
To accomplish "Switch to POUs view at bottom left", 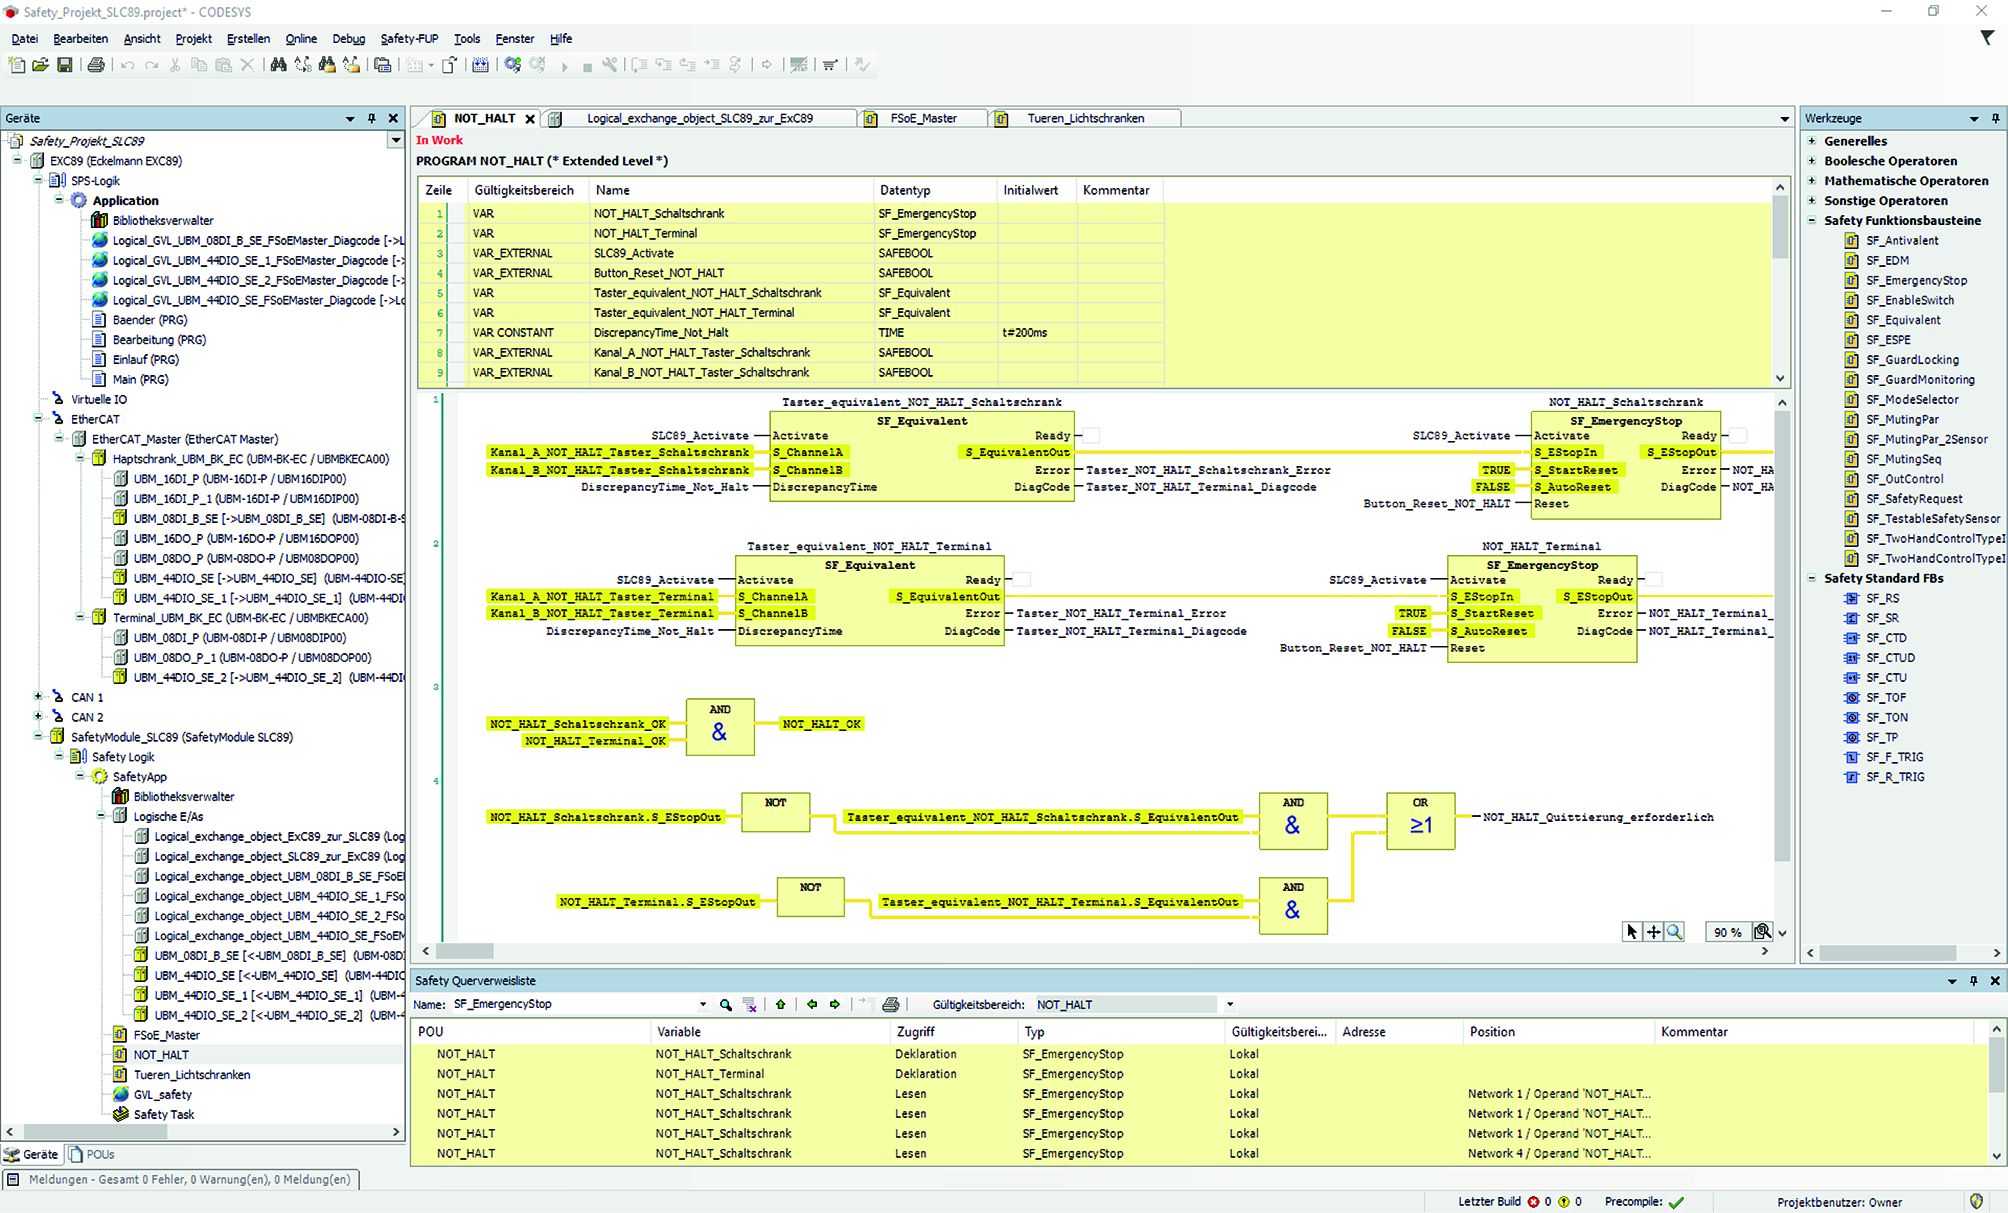I will click(x=92, y=1154).
